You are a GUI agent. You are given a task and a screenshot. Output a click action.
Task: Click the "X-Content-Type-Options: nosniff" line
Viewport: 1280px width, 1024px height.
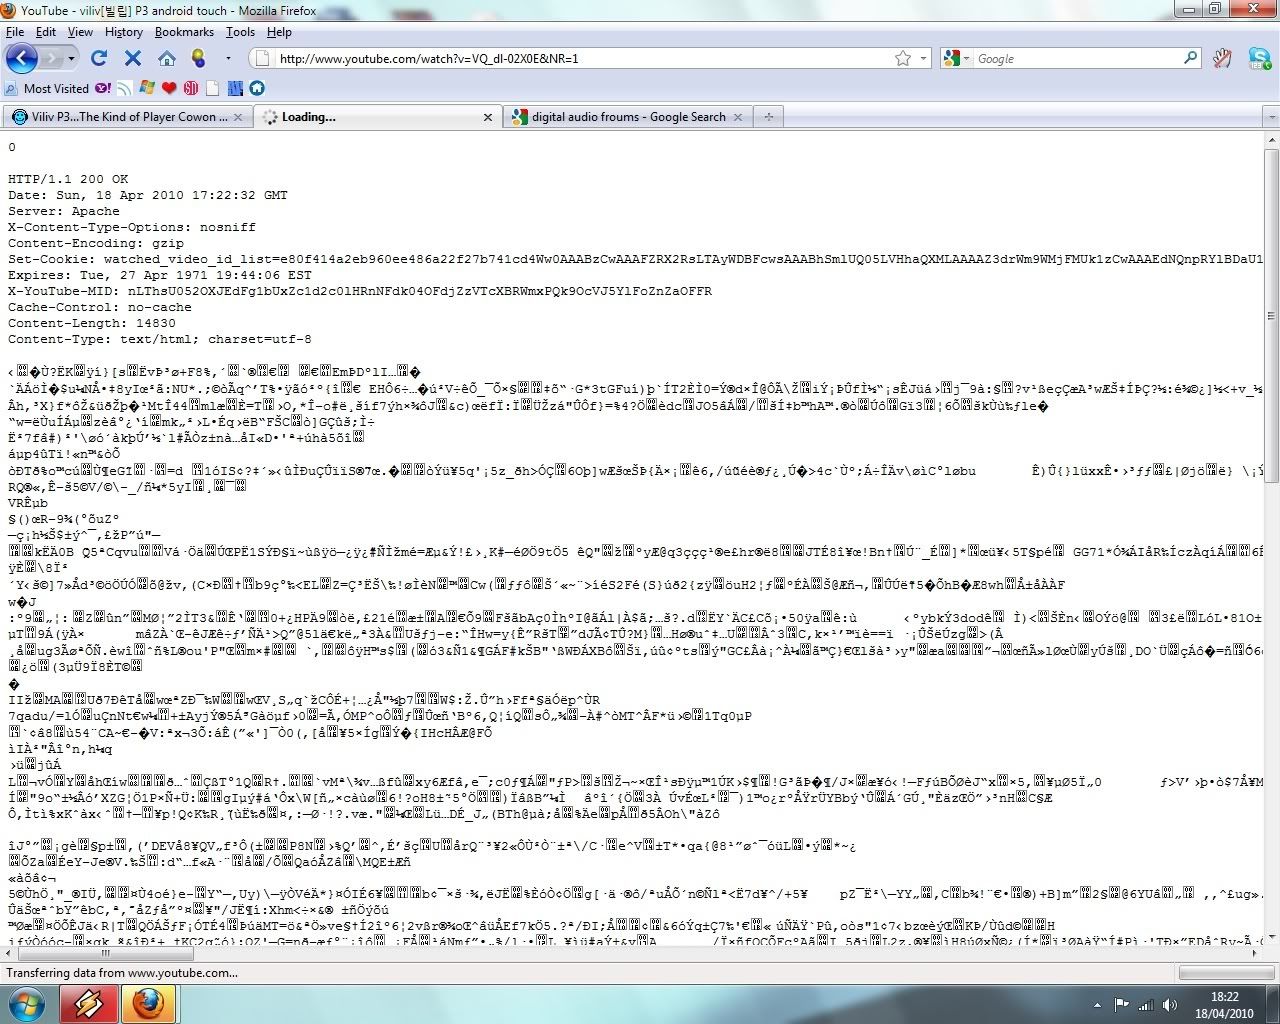(x=132, y=227)
